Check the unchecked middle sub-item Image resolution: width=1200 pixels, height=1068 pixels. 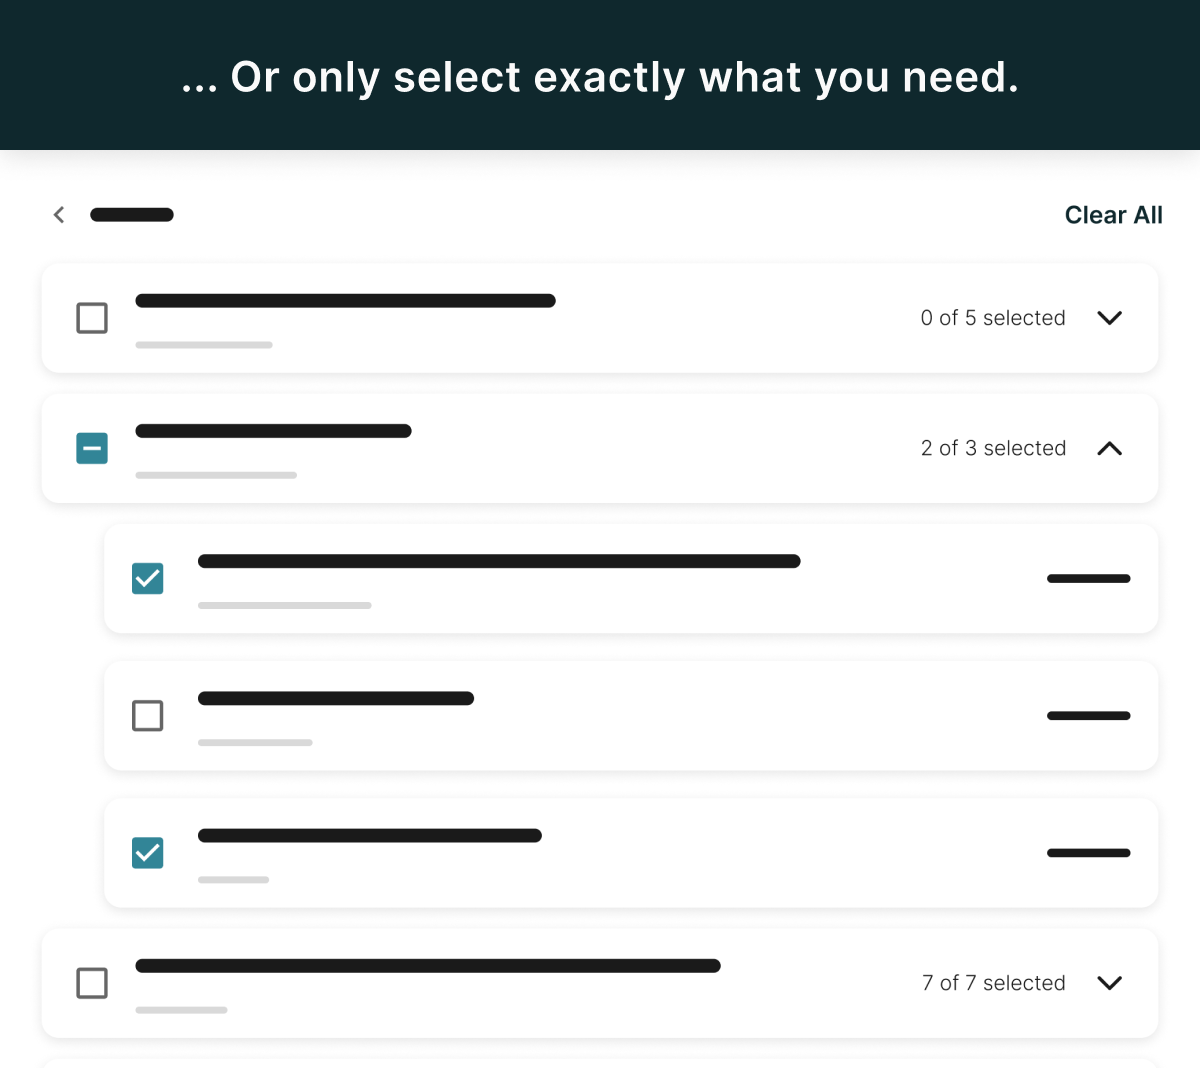(x=147, y=716)
